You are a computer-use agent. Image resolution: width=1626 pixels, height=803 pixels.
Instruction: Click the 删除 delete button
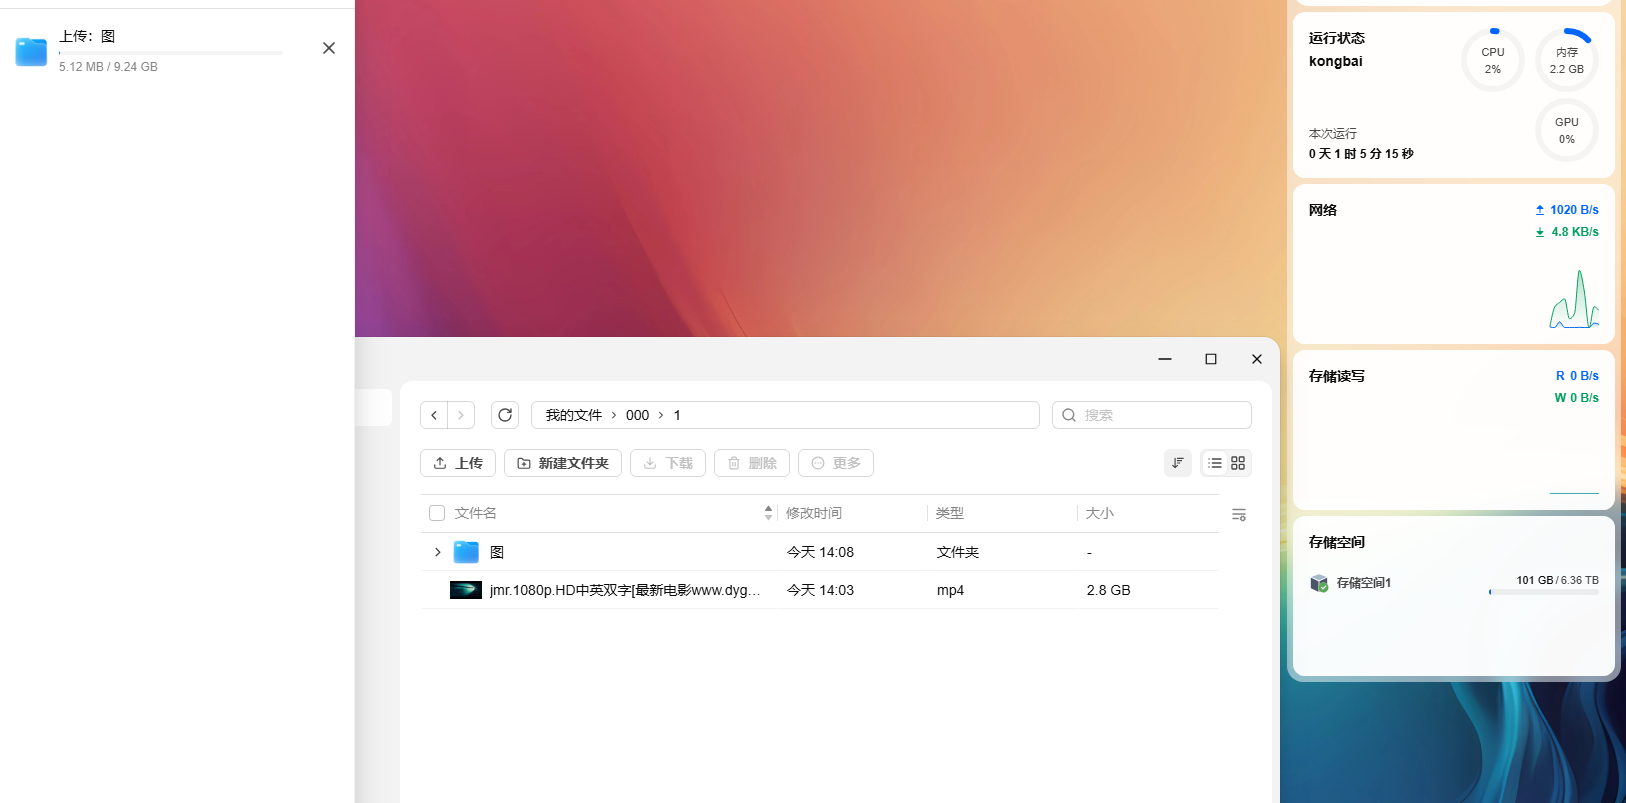click(752, 463)
